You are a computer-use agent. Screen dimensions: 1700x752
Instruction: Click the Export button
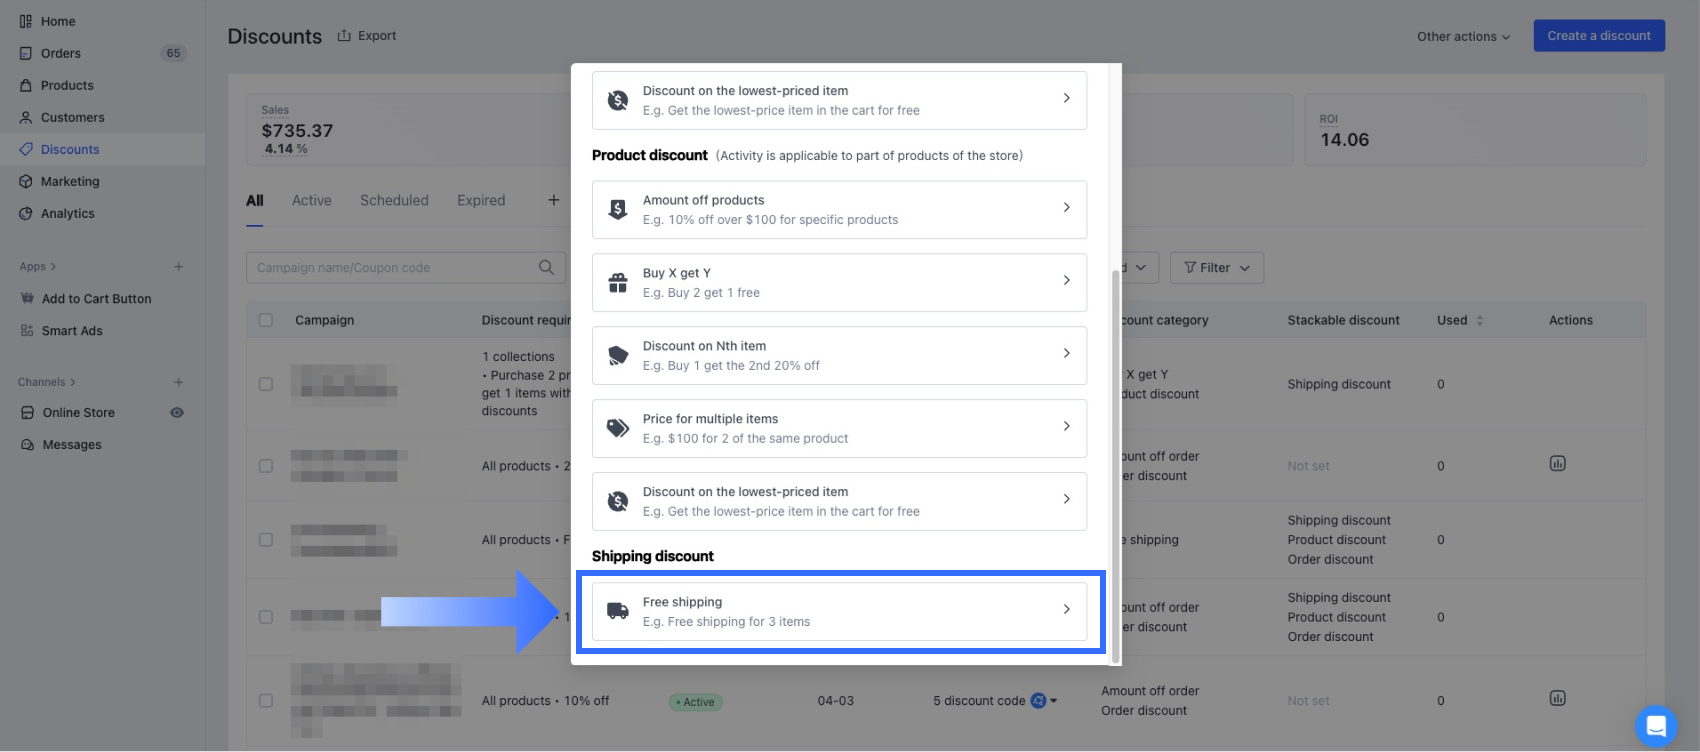(367, 36)
